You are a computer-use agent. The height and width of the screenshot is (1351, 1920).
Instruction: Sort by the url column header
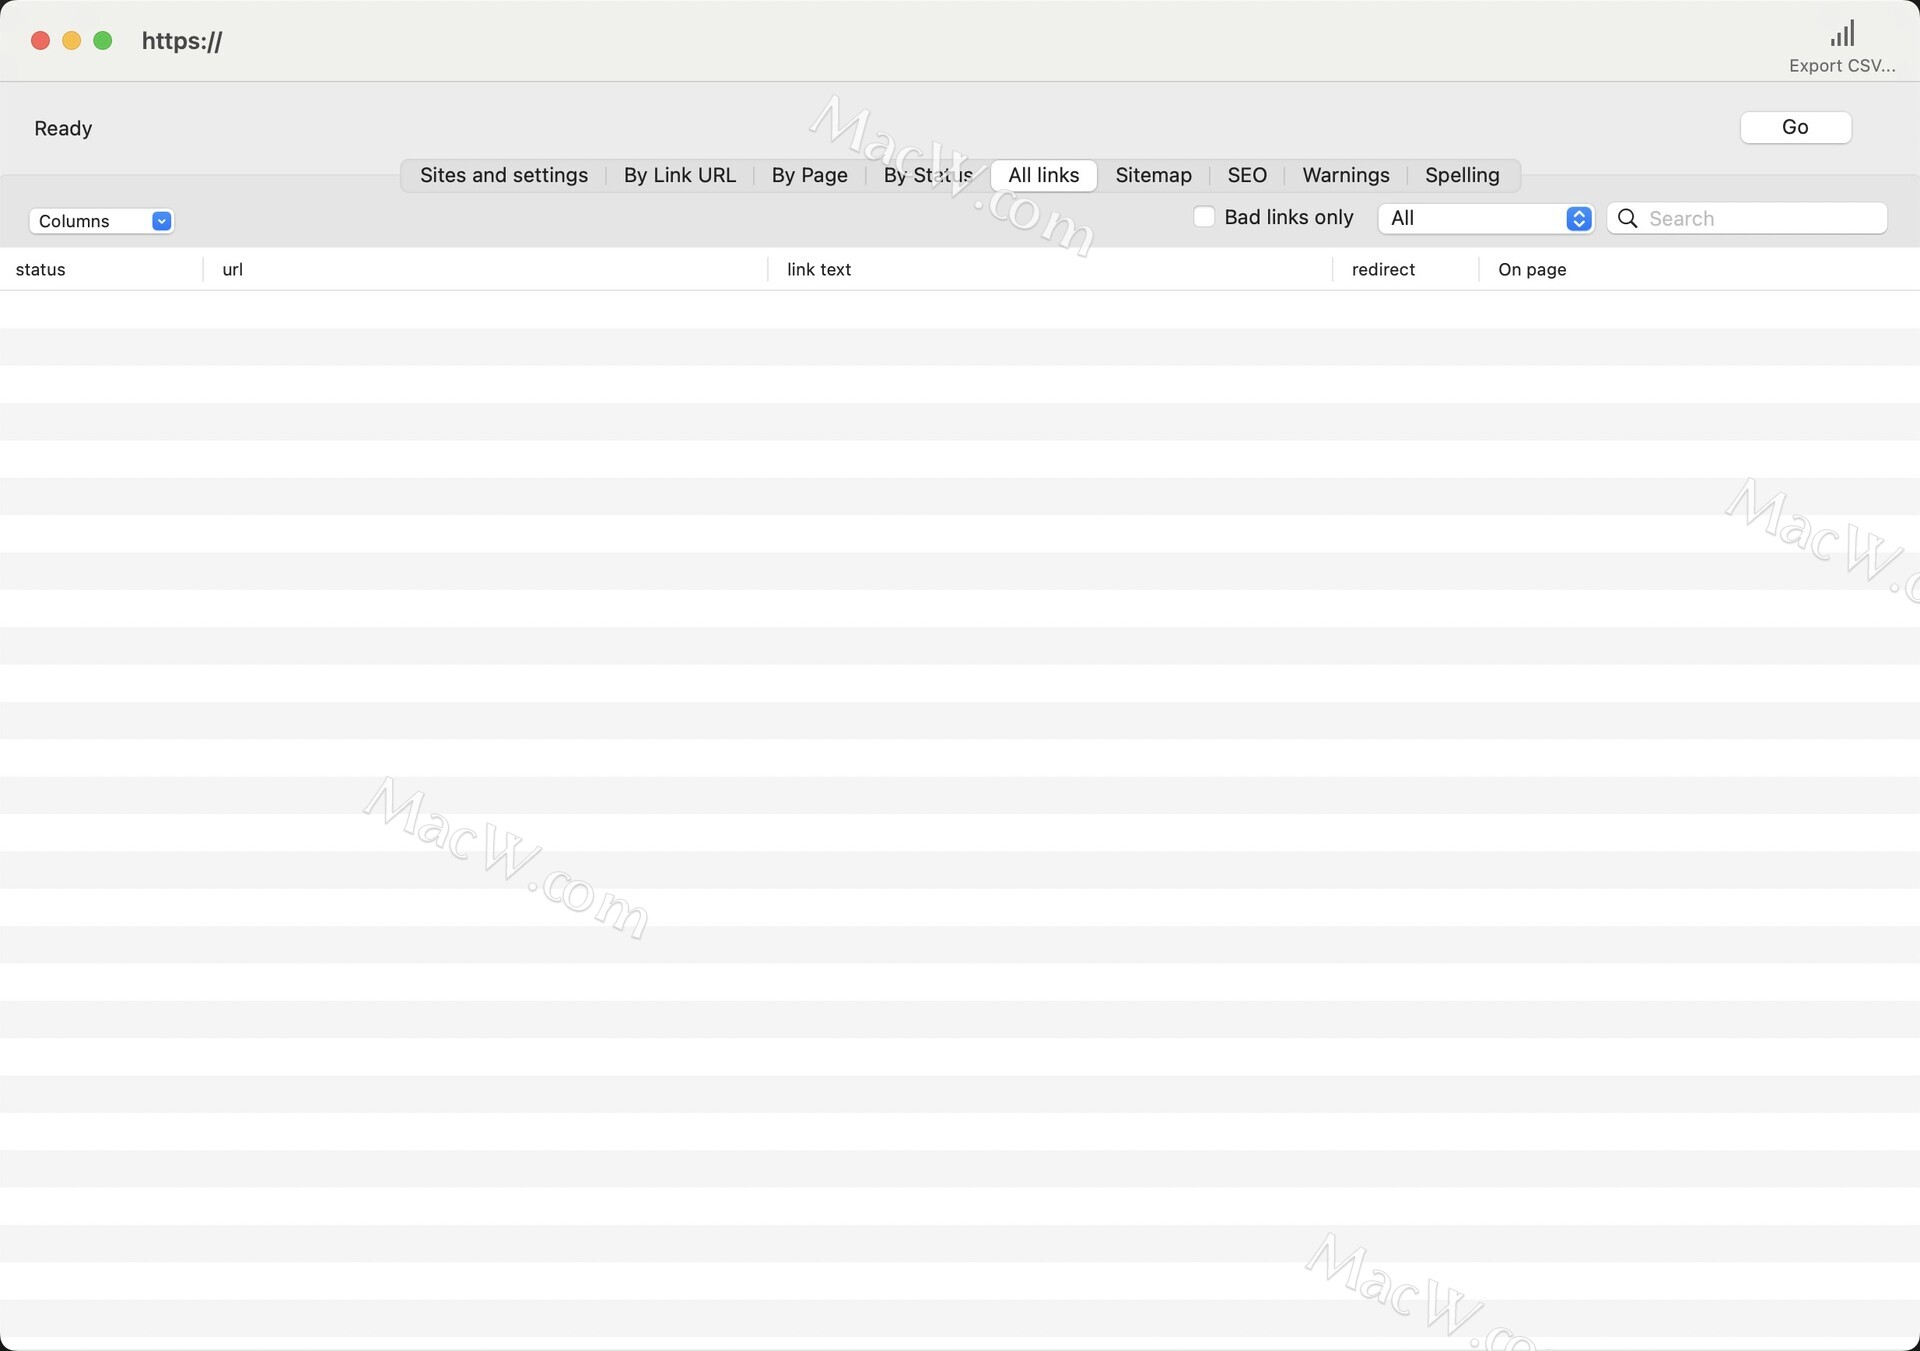pos(485,270)
